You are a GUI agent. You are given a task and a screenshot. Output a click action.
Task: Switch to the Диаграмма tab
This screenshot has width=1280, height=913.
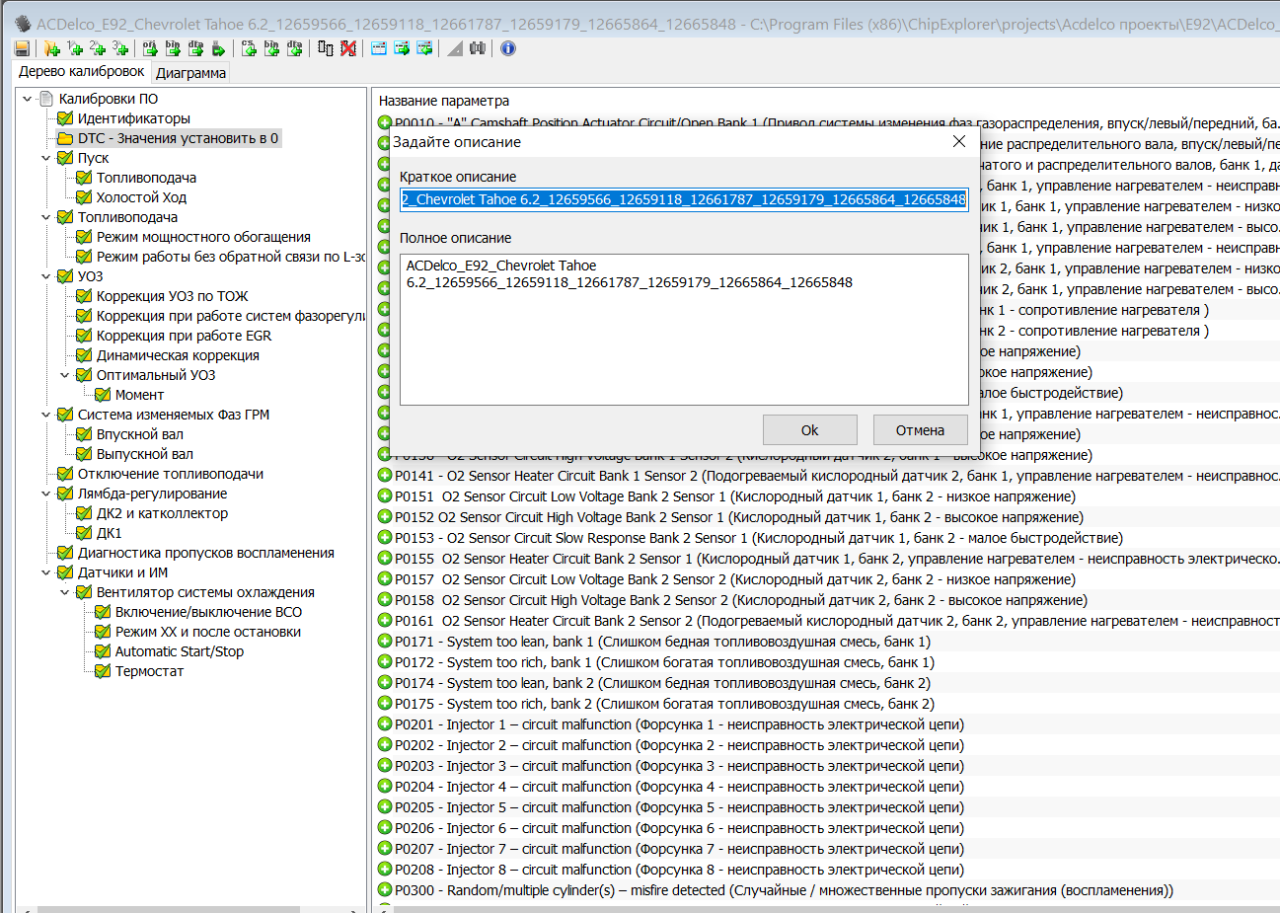pos(190,72)
